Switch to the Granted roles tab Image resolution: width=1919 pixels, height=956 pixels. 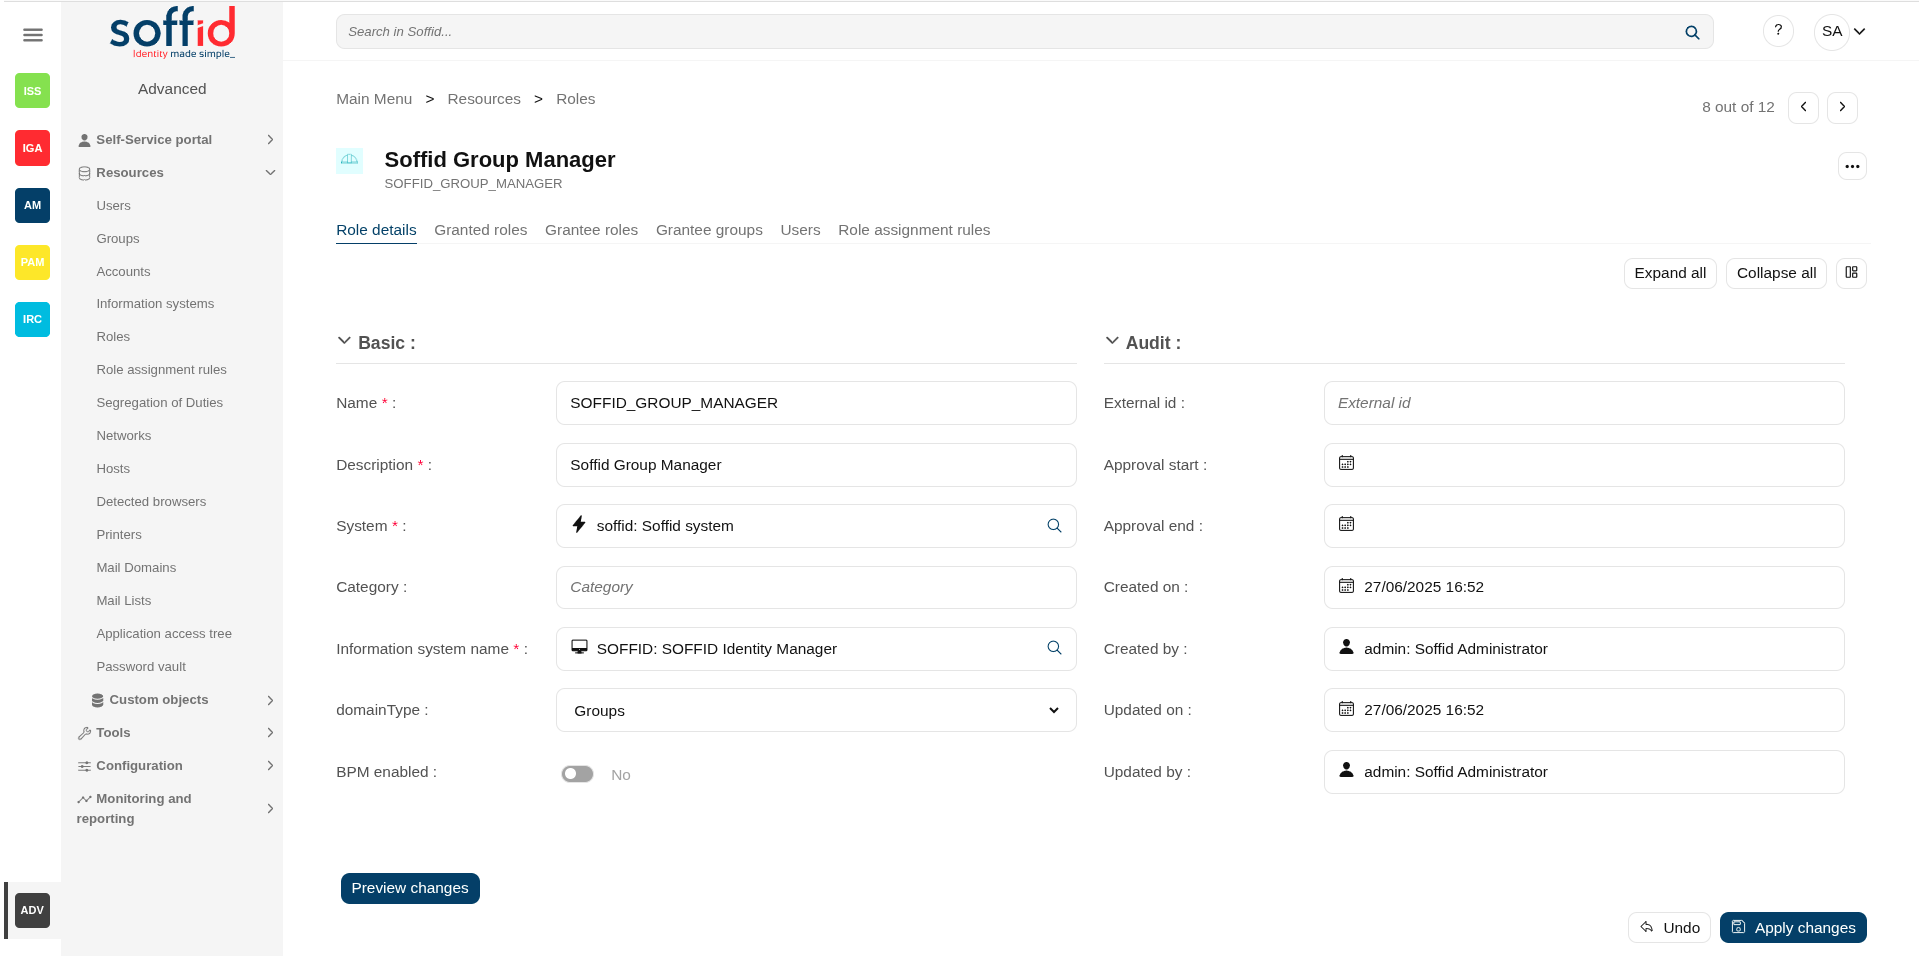coord(481,230)
